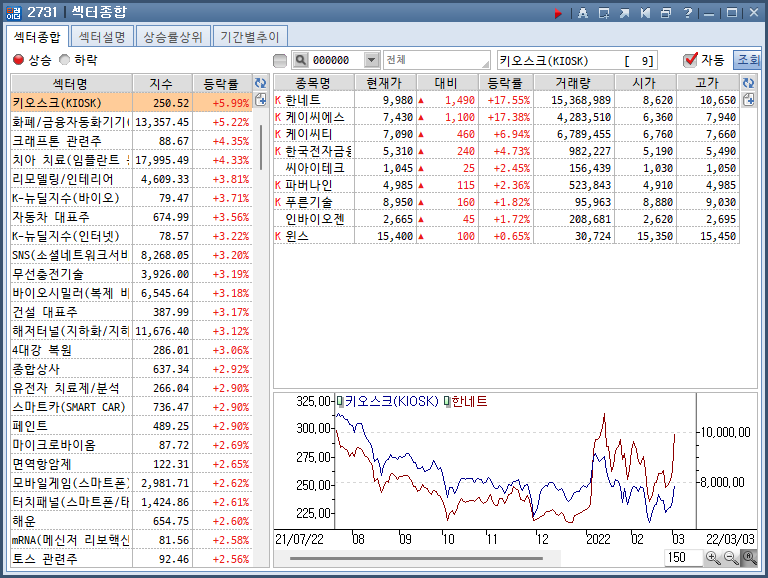Click the cascade windows icon in title bar

666,13
